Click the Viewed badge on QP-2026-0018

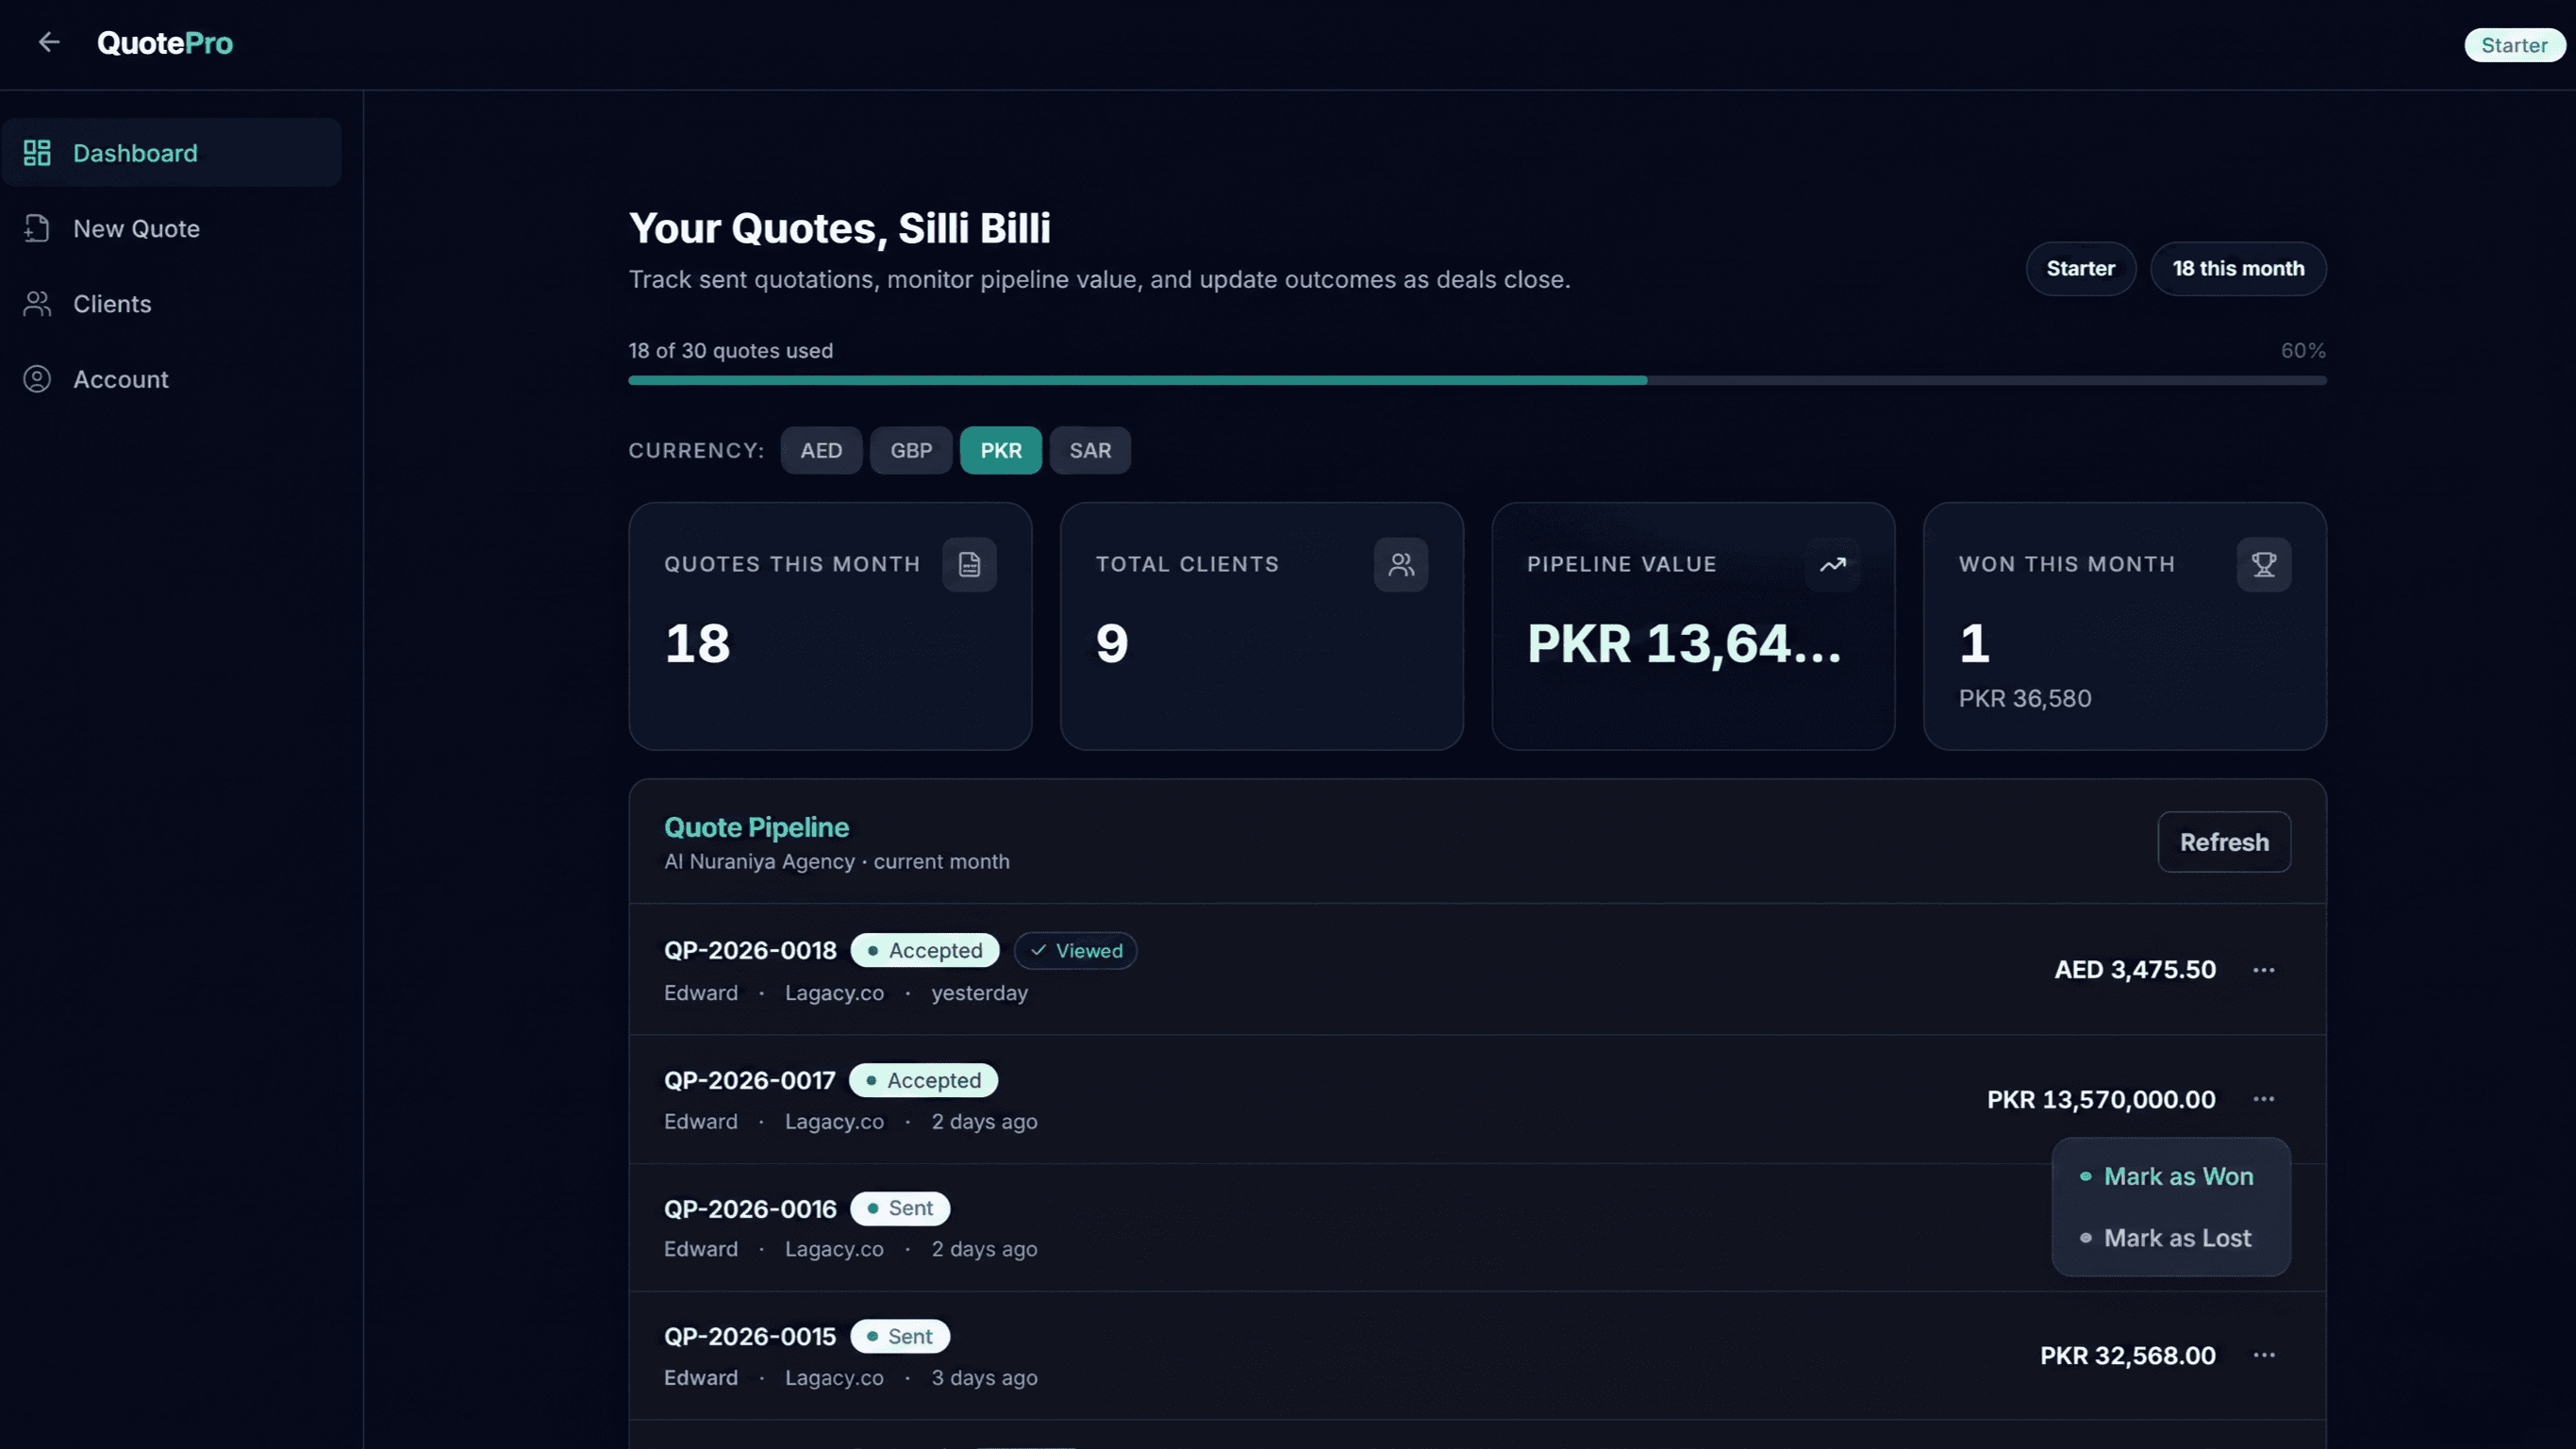coord(1075,950)
